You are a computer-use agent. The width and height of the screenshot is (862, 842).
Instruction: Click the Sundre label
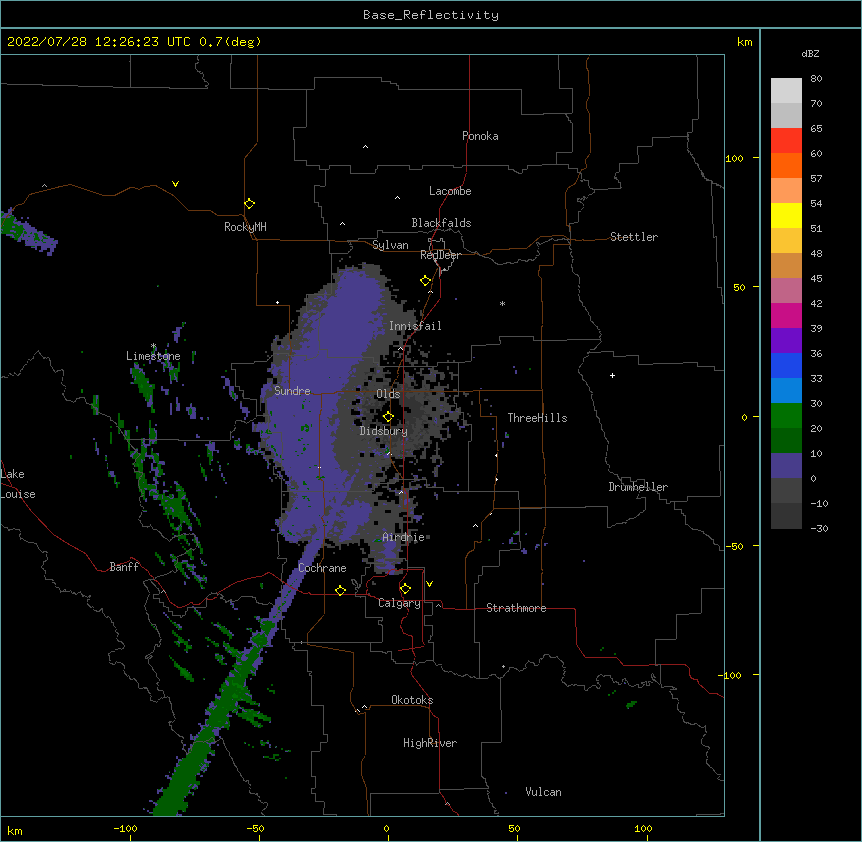[x=292, y=391]
